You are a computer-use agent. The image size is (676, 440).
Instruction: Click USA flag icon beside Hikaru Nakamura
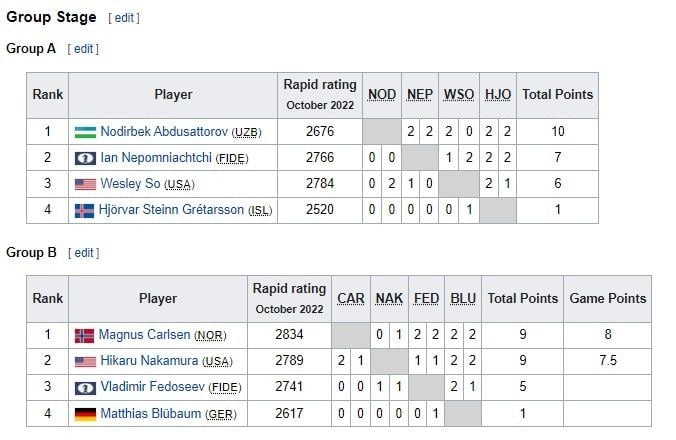pos(85,362)
